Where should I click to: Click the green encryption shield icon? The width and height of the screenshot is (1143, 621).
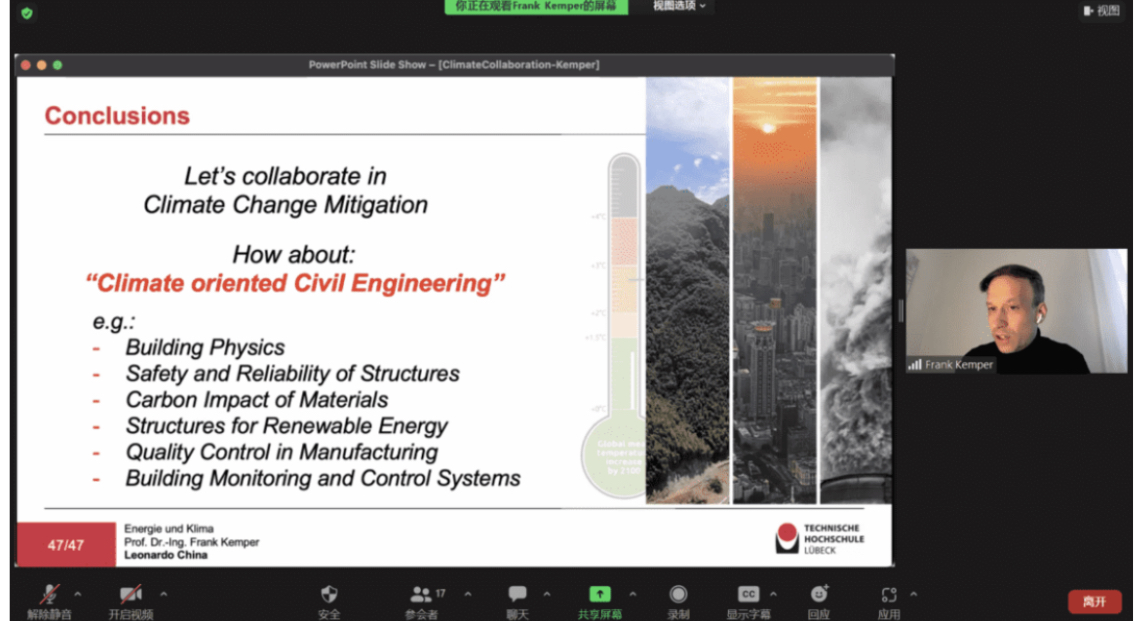27,13
